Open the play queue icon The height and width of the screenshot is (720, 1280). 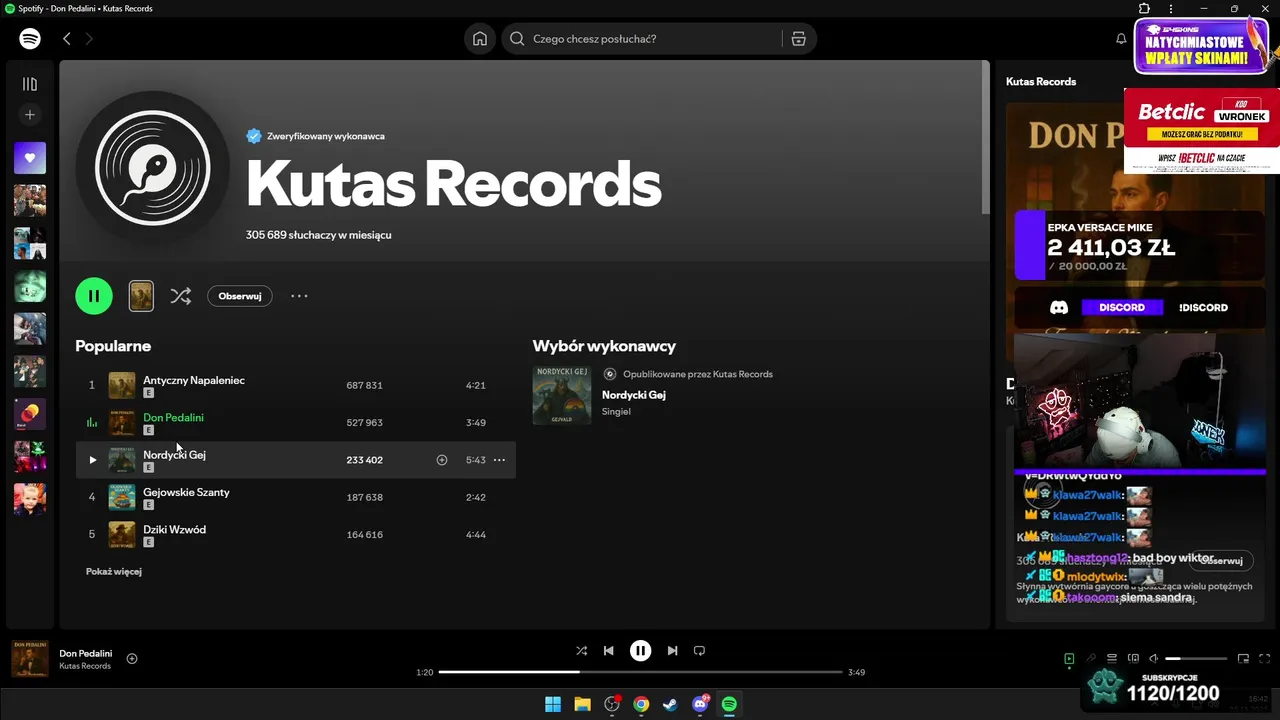click(x=1112, y=659)
